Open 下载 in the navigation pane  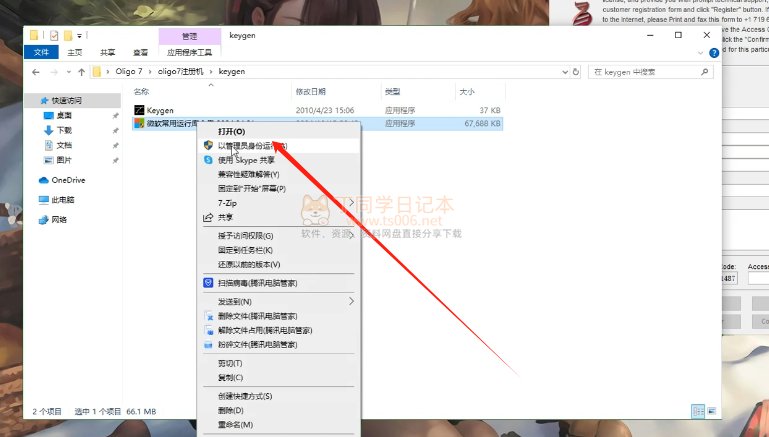click(64, 130)
